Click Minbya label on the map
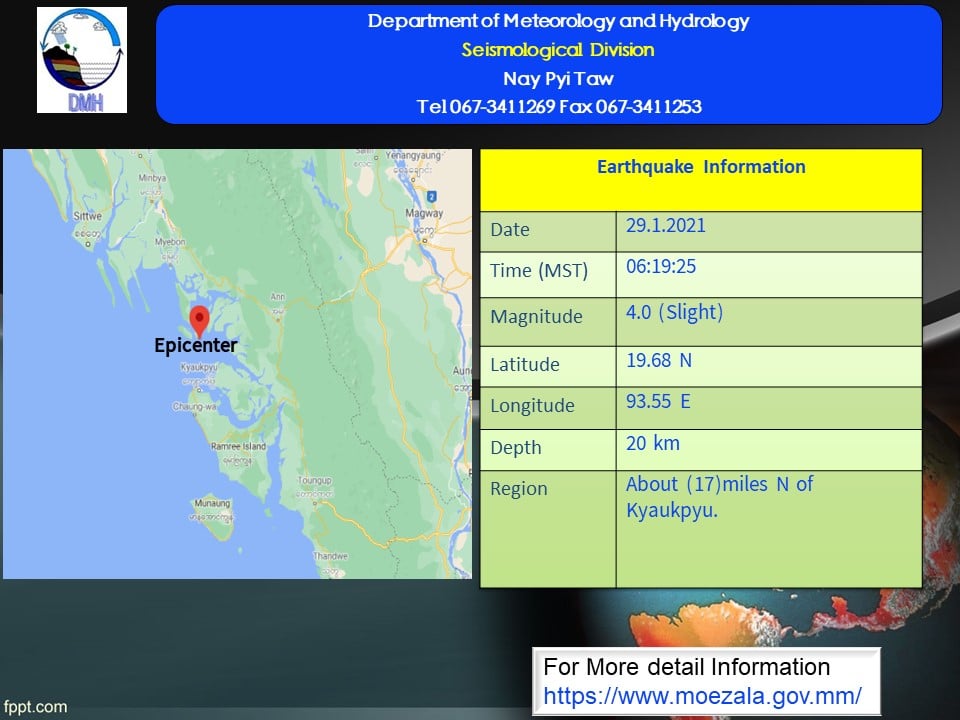Viewport: 960px width, 720px height. tap(152, 178)
